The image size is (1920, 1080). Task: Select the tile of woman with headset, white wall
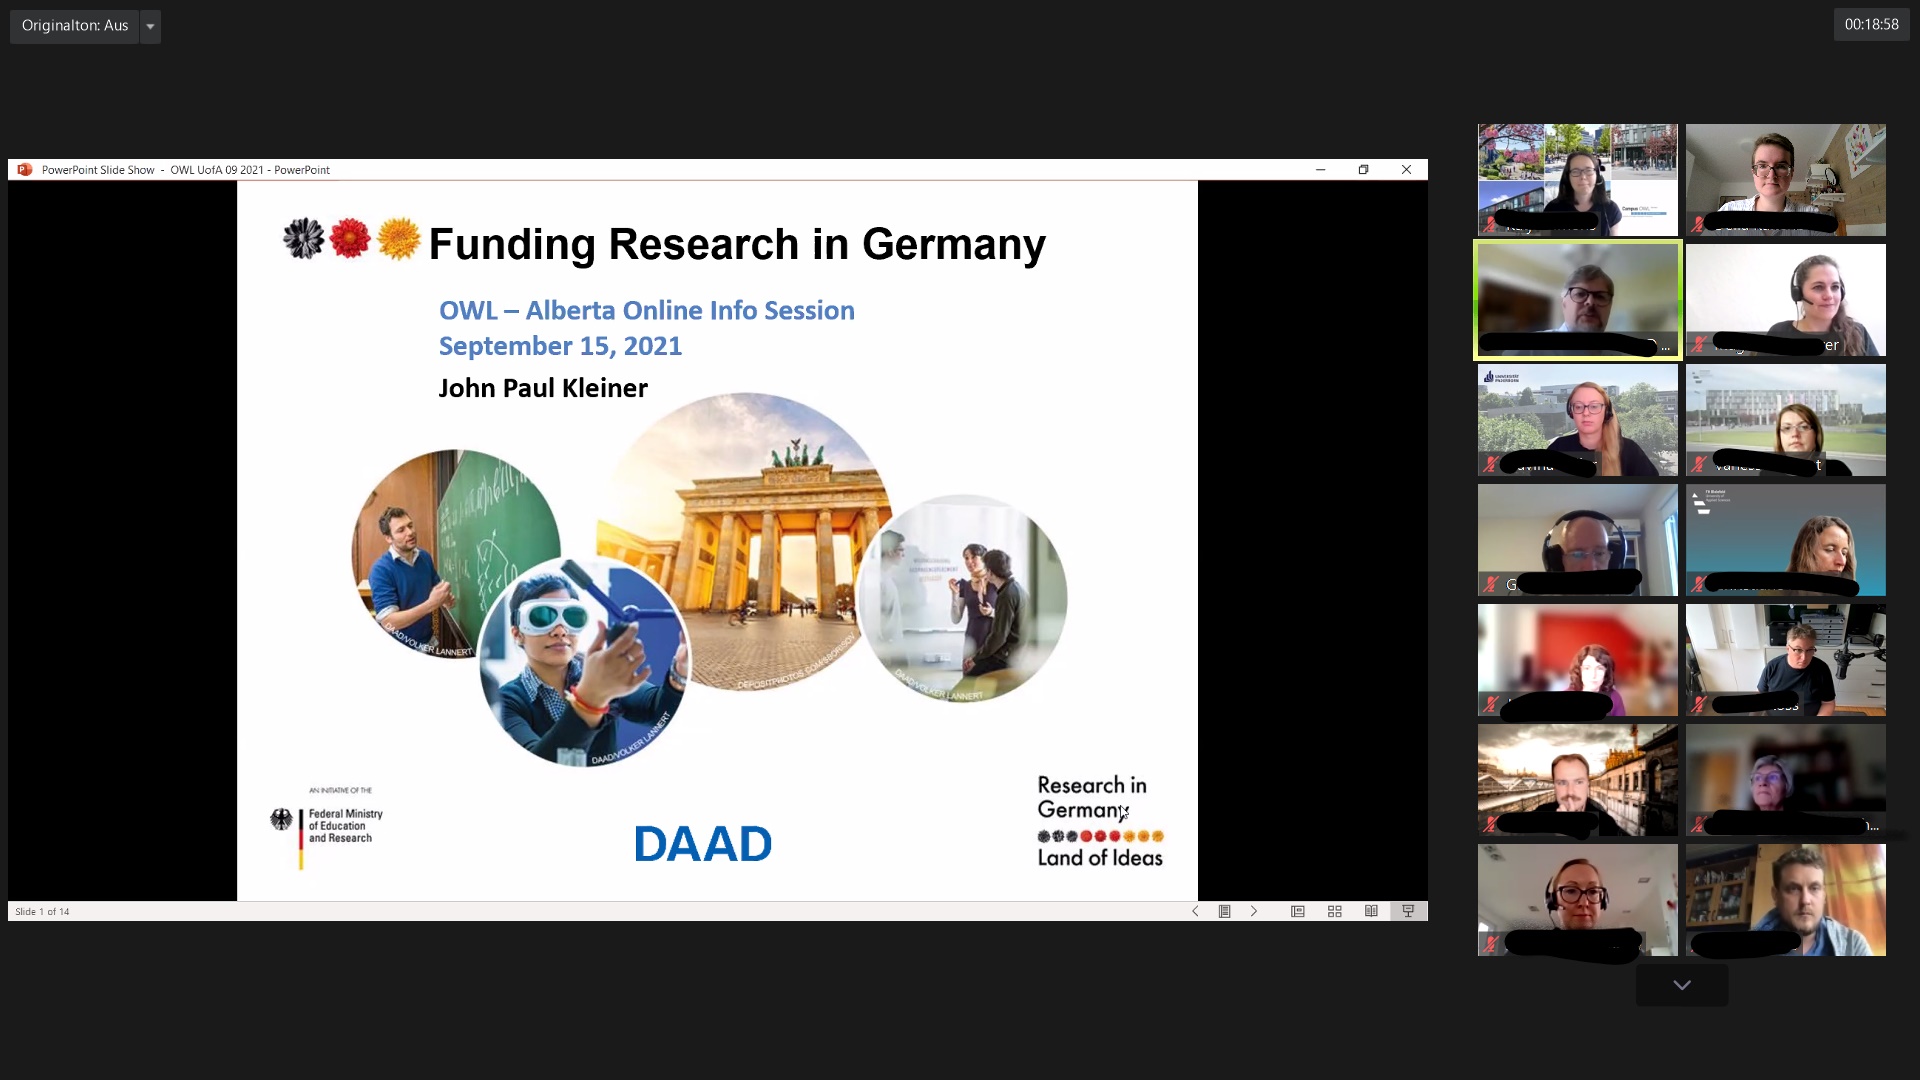[x=1786, y=300]
